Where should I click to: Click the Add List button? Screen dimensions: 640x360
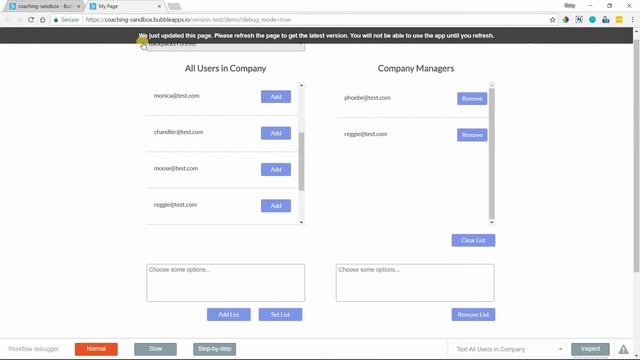(229, 315)
